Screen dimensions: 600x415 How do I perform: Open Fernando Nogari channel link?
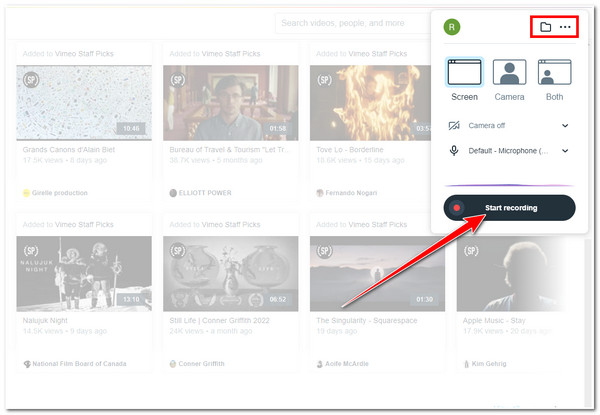[351, 193]
